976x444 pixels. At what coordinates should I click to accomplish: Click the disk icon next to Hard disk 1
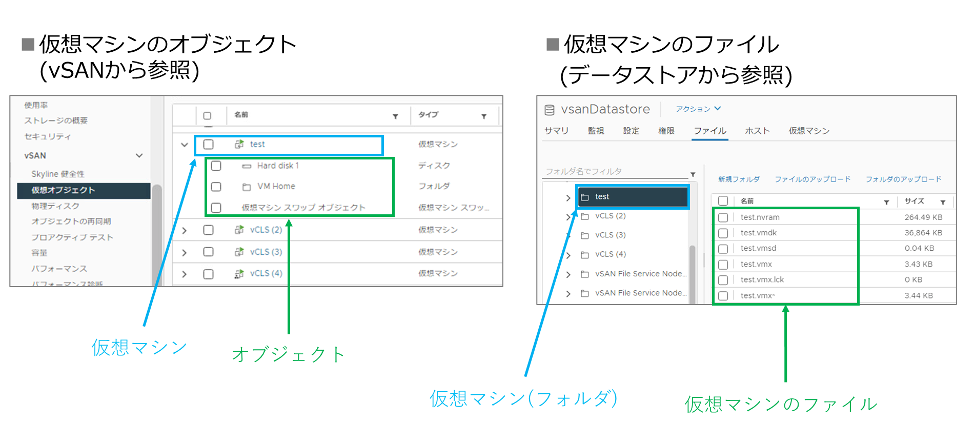click(x=246, y=166)
